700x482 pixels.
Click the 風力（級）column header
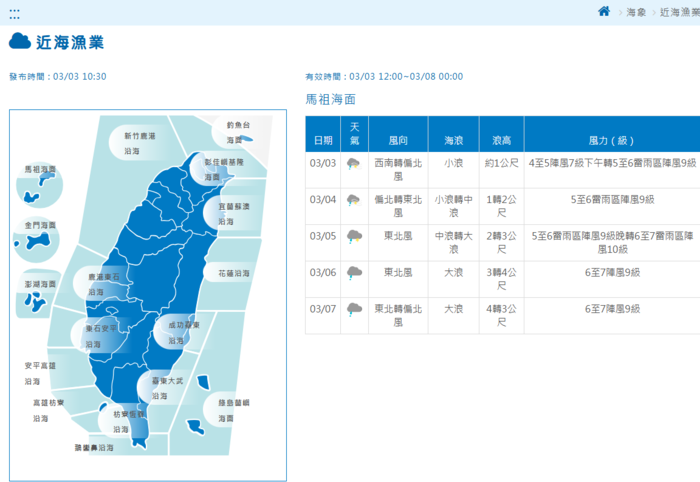pos(610,140)
